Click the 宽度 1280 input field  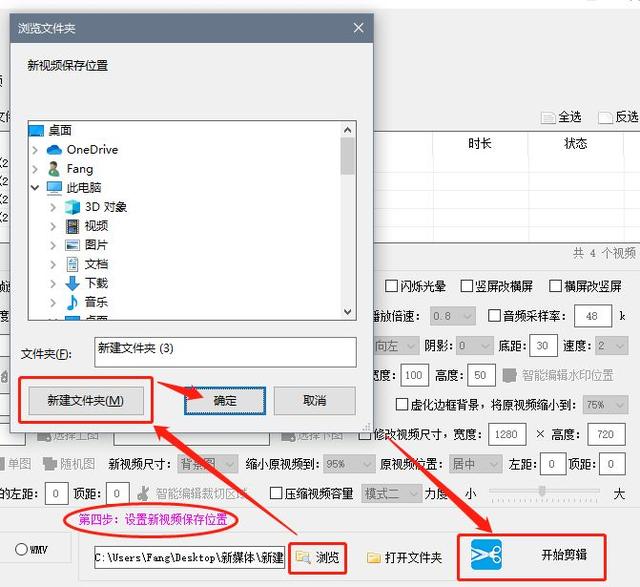coord(507,434)
